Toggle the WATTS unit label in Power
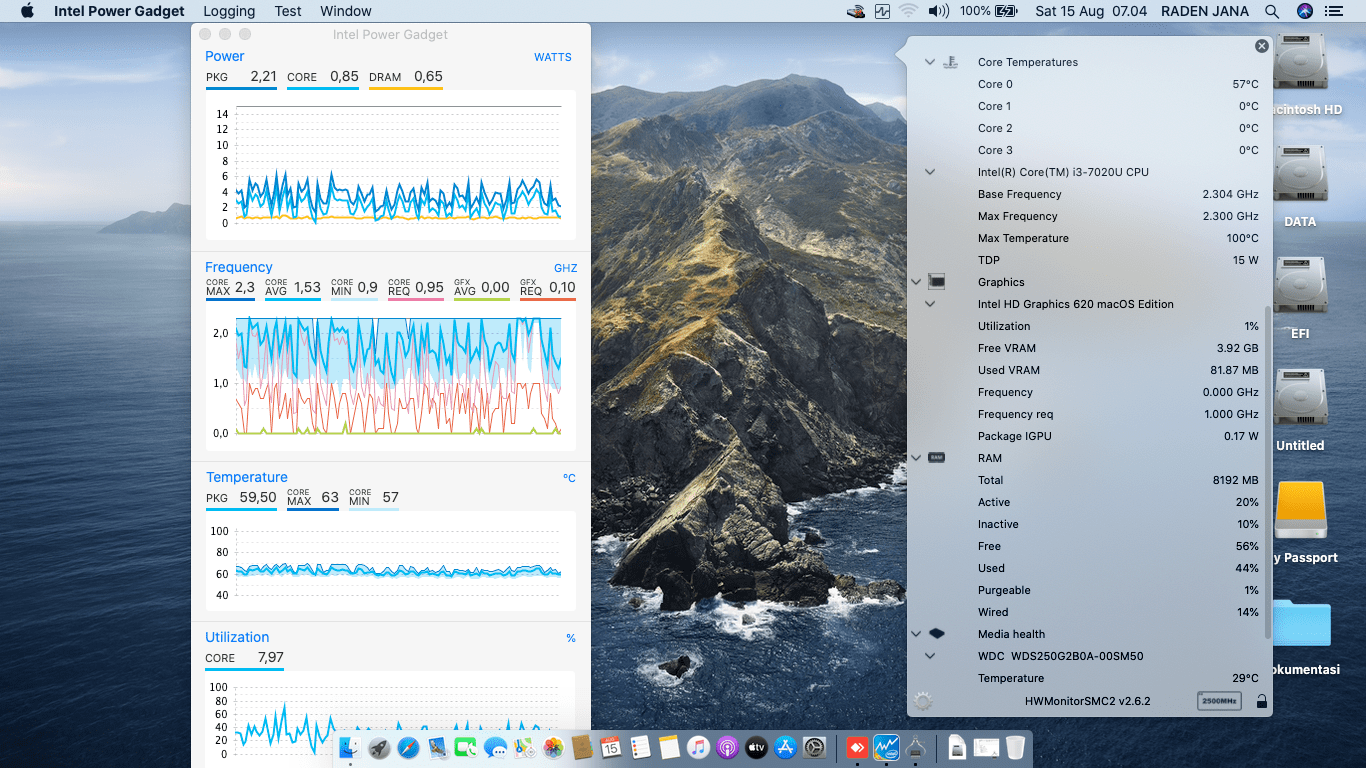 tap(552, 57)
